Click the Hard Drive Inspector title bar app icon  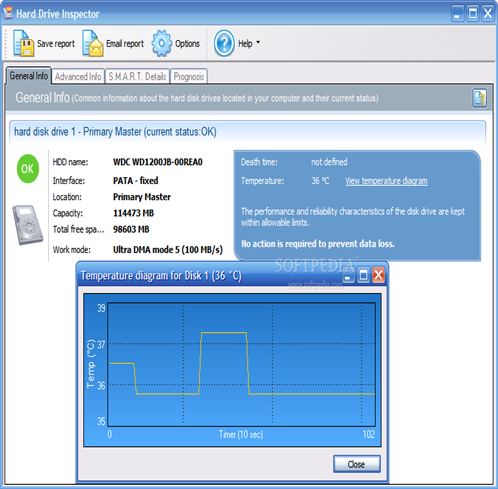8,13
